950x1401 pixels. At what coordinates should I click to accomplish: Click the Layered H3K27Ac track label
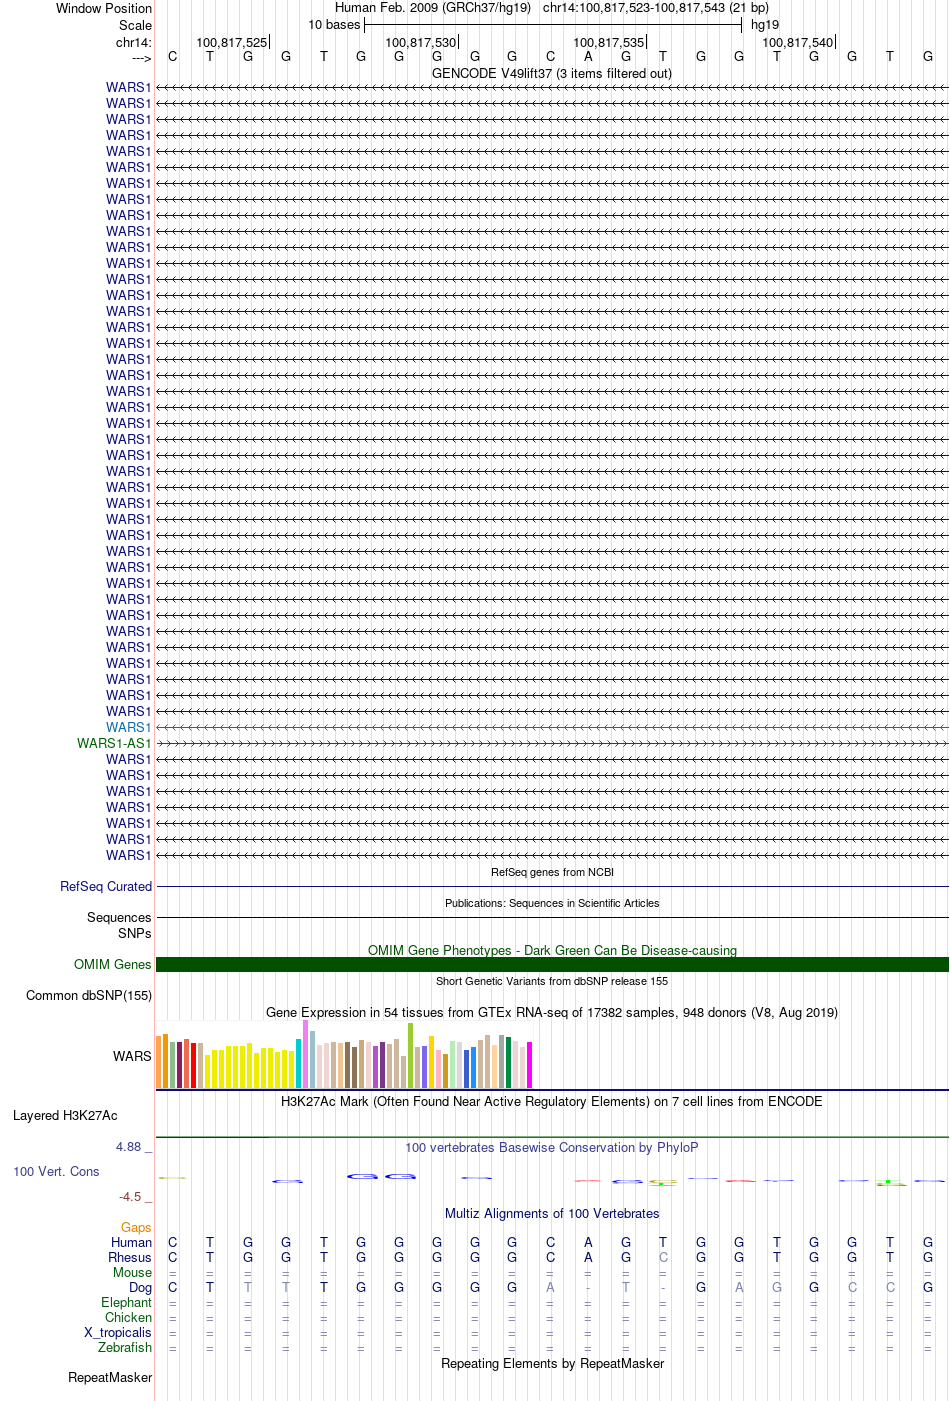pyautogui.click(x=65, y=1115)
